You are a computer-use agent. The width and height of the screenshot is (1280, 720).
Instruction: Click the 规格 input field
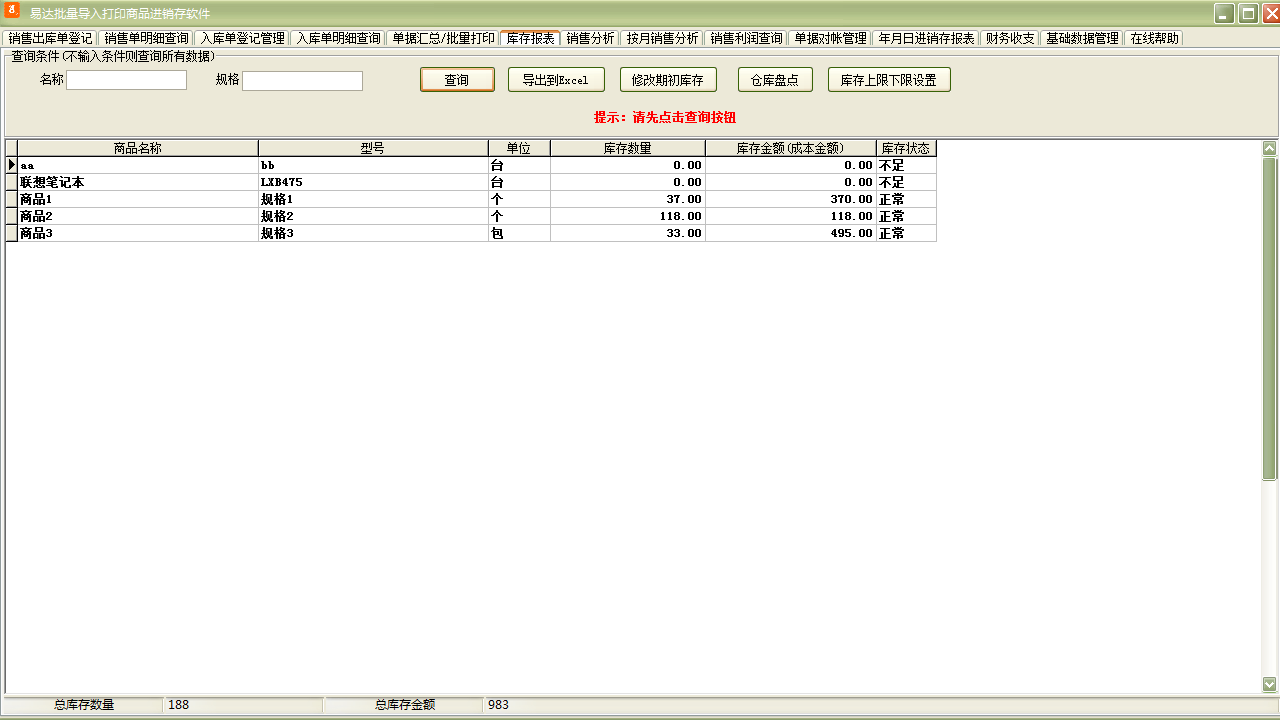pyautogui.click(x=302, y=81)
